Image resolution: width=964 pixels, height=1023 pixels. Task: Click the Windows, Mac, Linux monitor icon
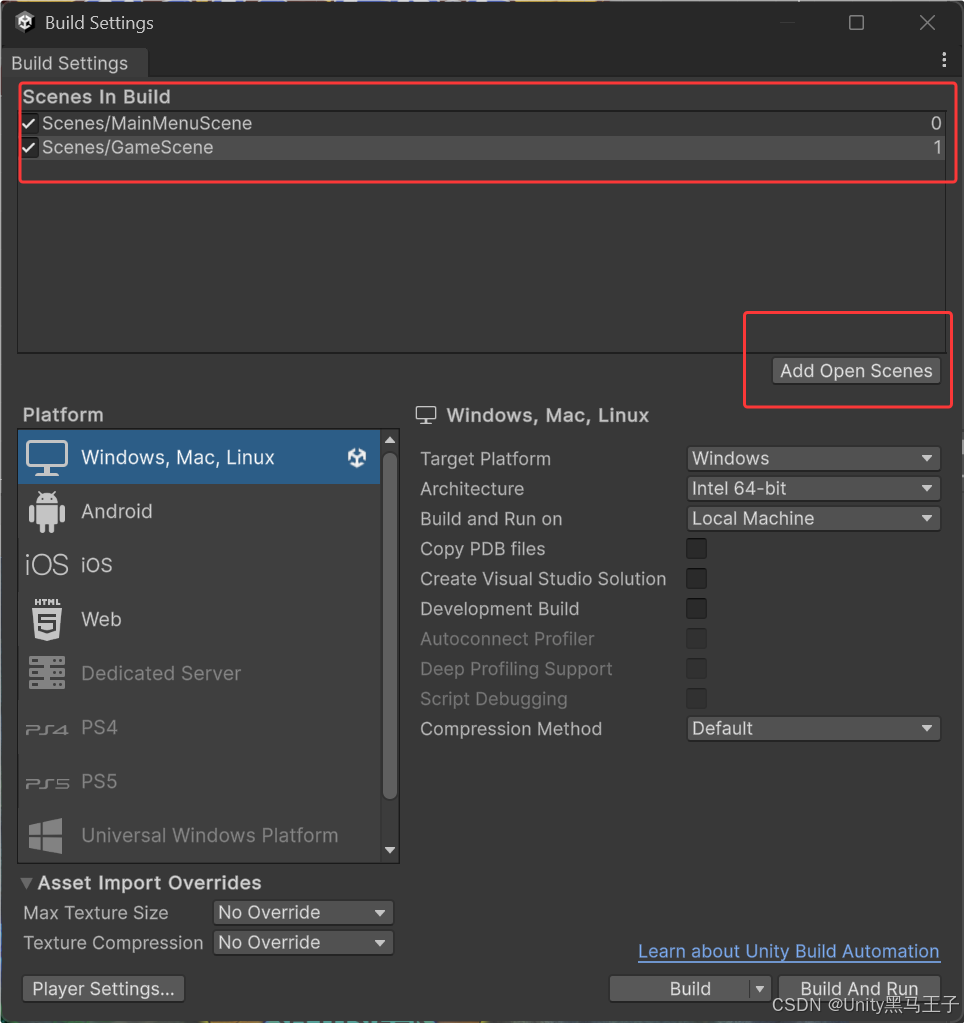[47, 457]
